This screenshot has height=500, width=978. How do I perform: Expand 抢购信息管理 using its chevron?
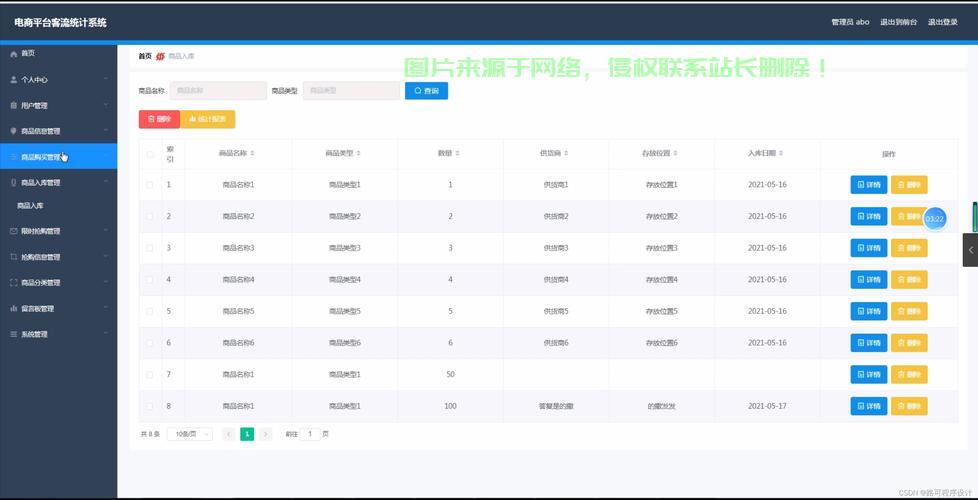[105, 257]
